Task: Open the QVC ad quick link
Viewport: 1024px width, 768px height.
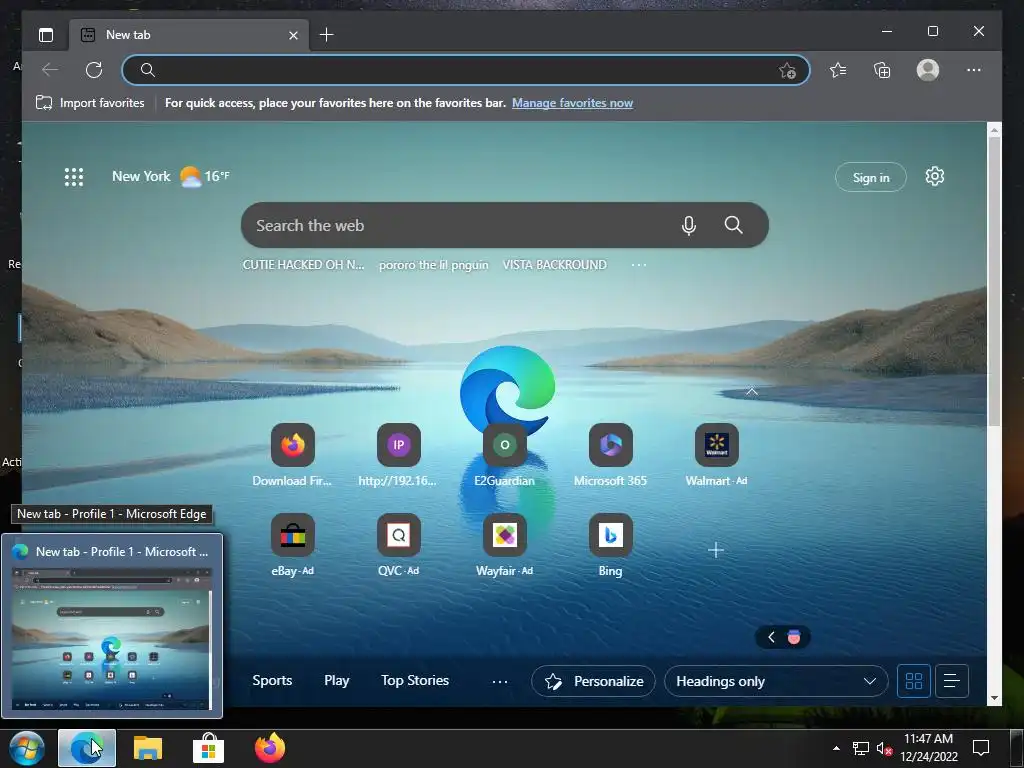Action: click(398, 545)
